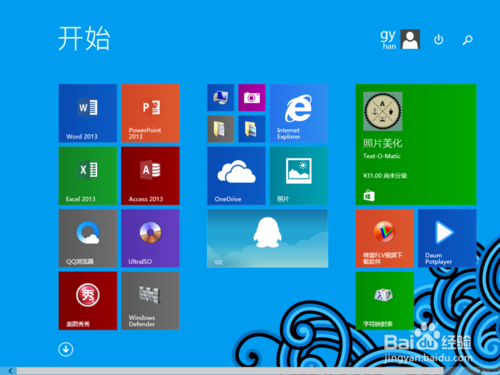500x375 pixels.
Task: Launch Internet Explorer tile
Action: click(299, 113)
